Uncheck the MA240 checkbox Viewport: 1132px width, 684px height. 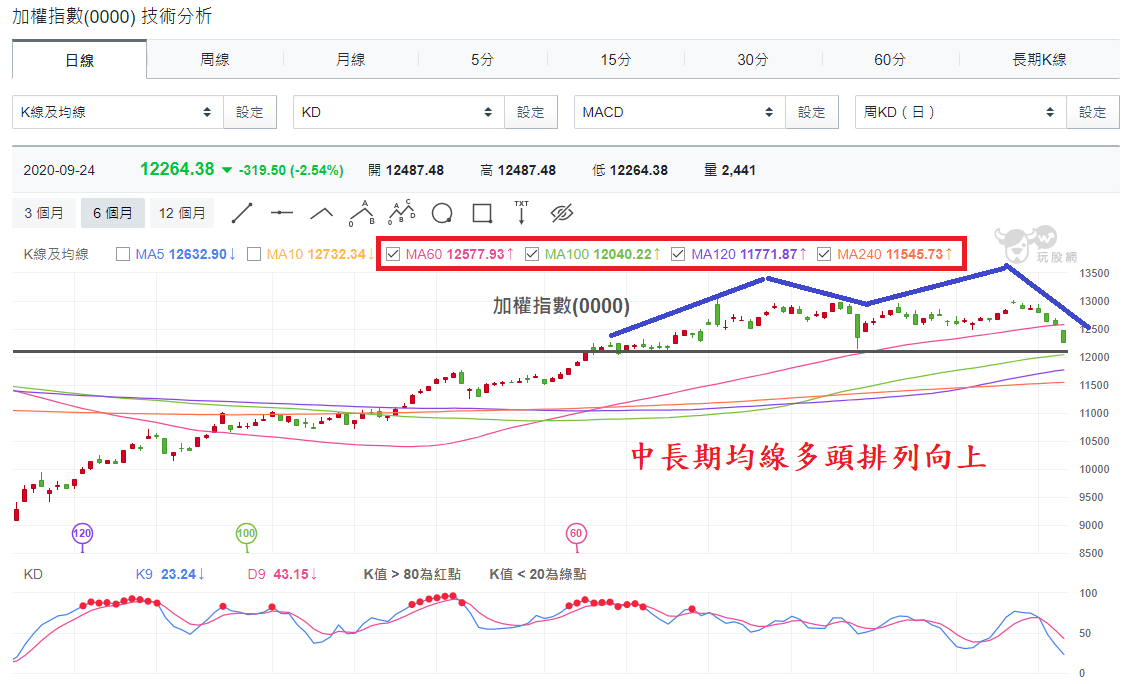coord(824,254)
